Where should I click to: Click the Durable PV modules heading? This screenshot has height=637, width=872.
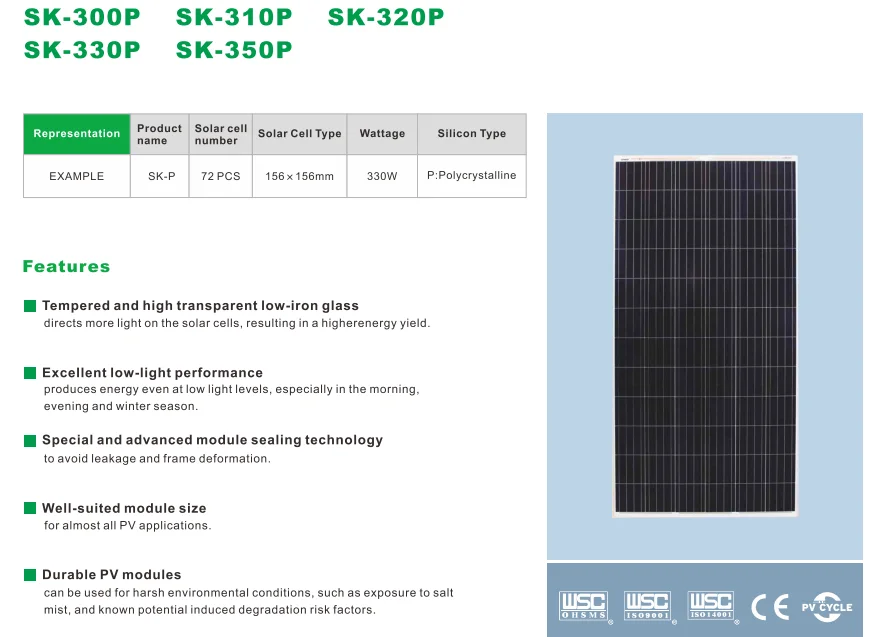(x=112, y=575)
